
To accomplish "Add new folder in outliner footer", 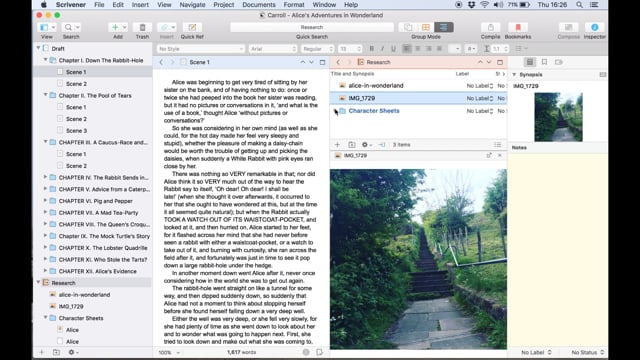I will pyautogui.click(x=351, y=144).
